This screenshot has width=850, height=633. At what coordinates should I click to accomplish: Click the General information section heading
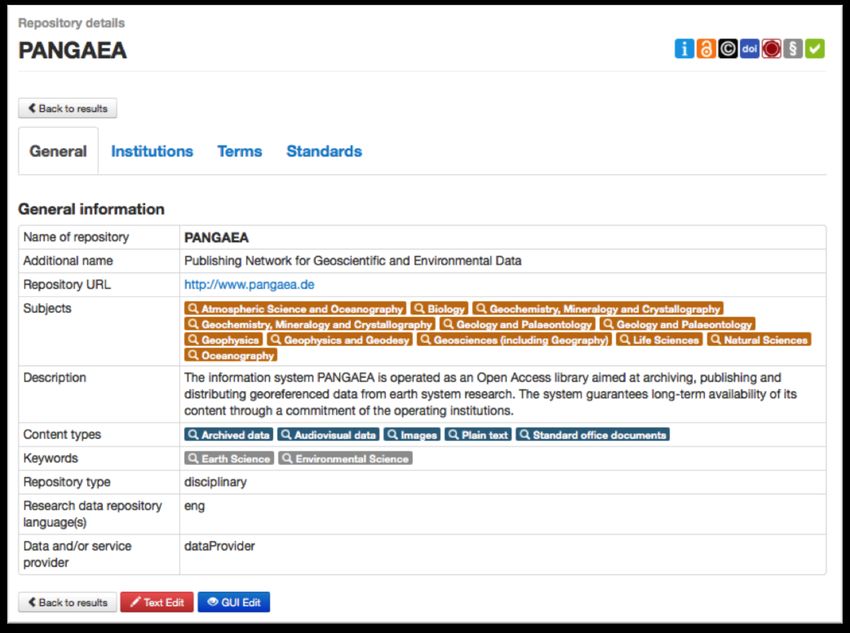(91, 209)
